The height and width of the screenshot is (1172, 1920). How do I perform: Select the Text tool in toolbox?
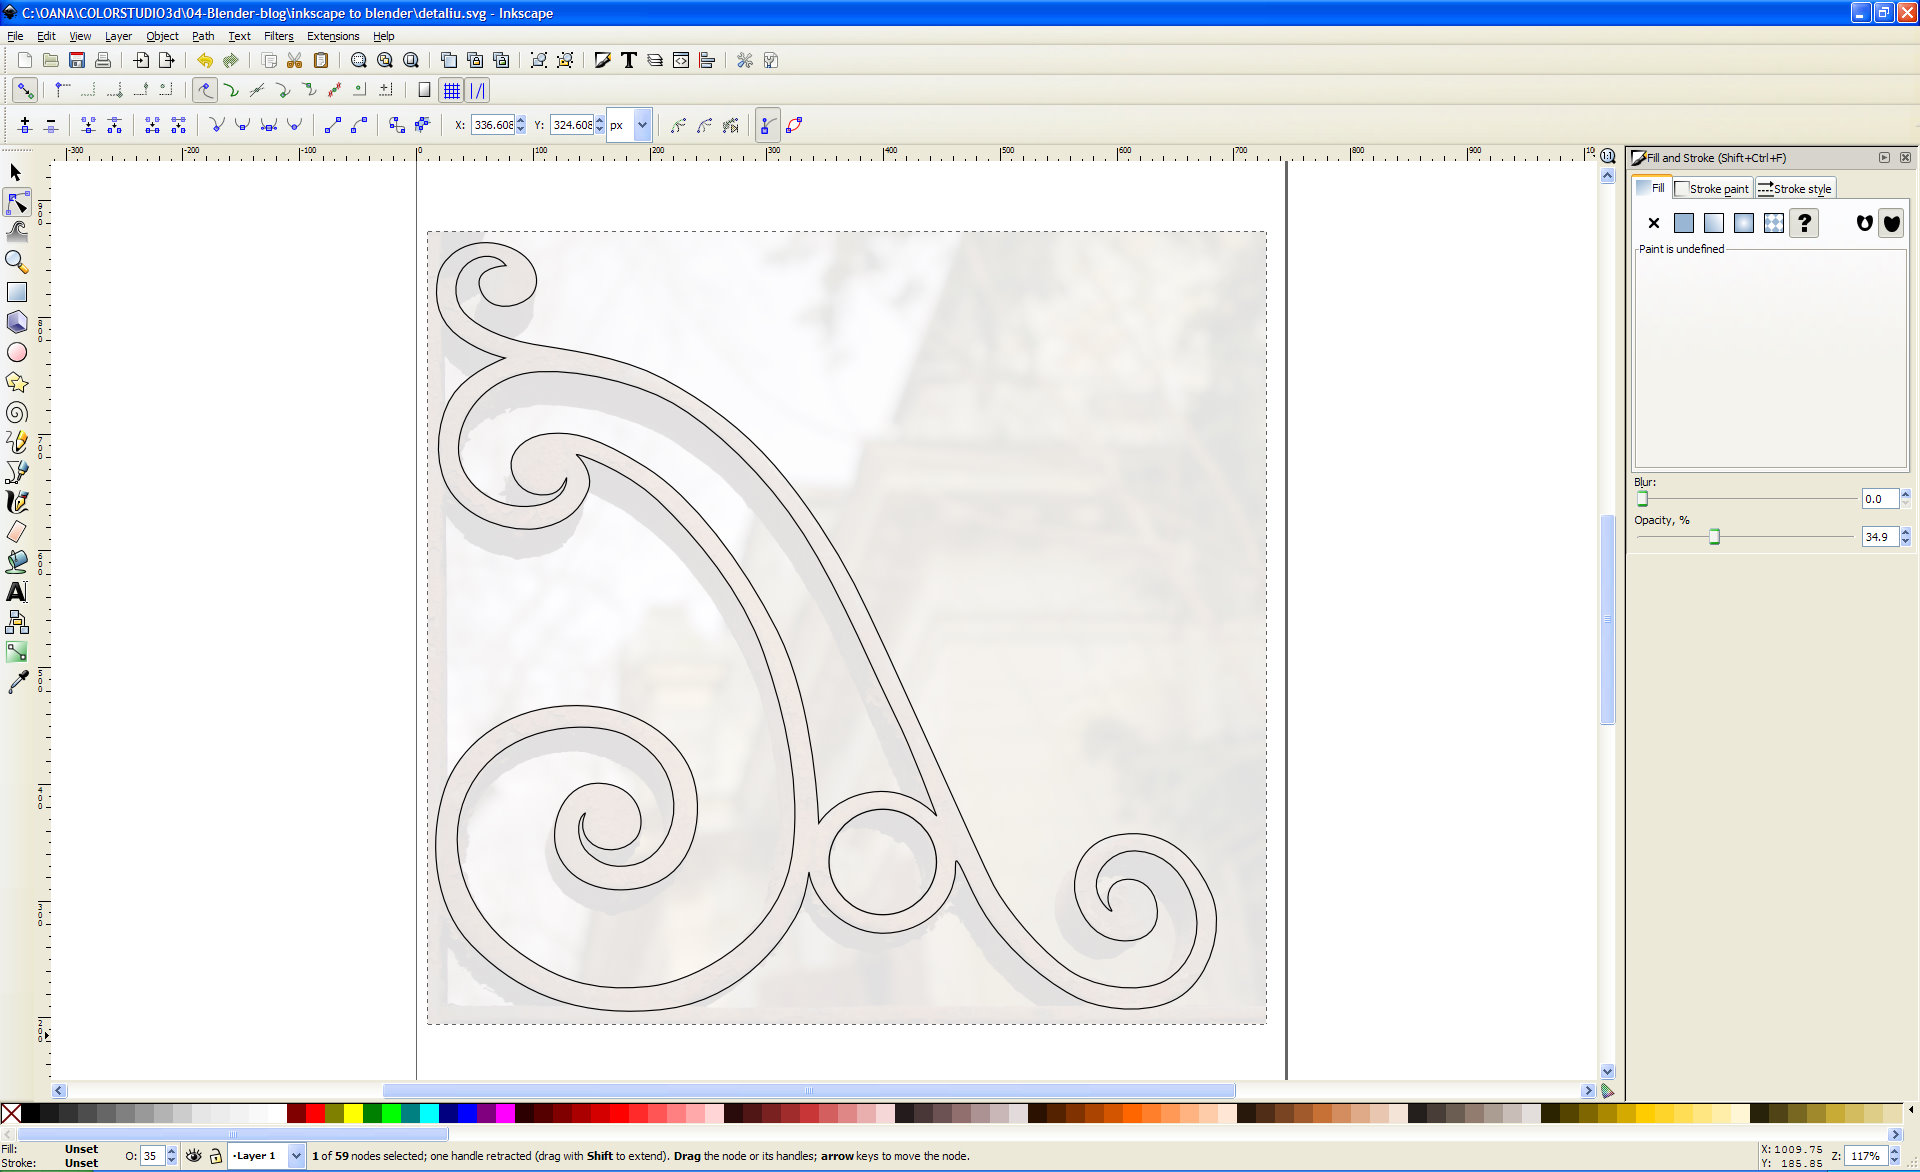tap(16, 592)
